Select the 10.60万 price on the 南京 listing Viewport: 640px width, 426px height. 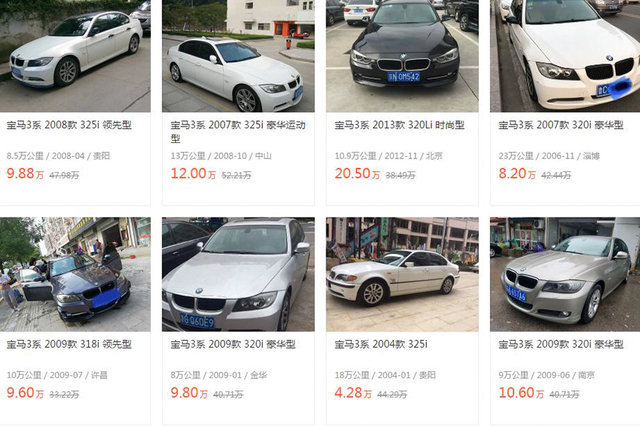521,393
